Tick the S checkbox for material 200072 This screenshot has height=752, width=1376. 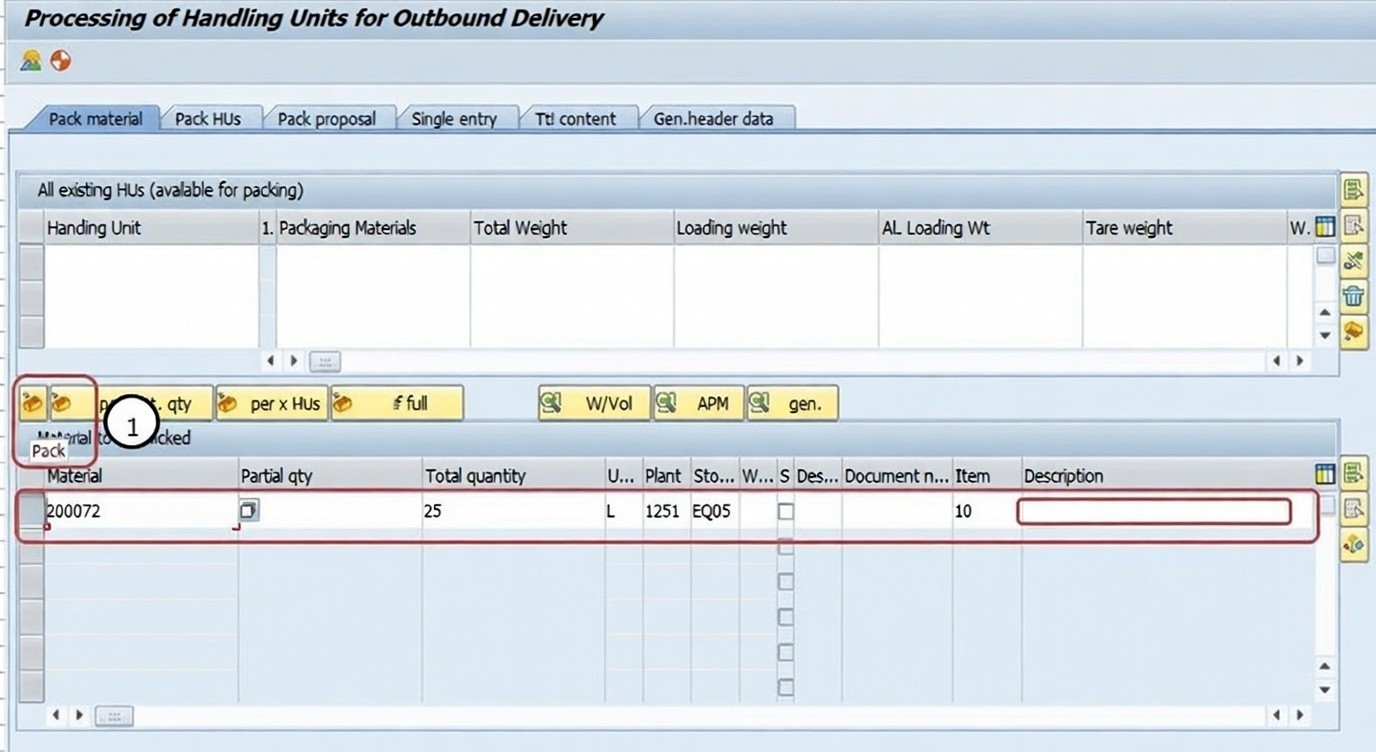point(786,511)
